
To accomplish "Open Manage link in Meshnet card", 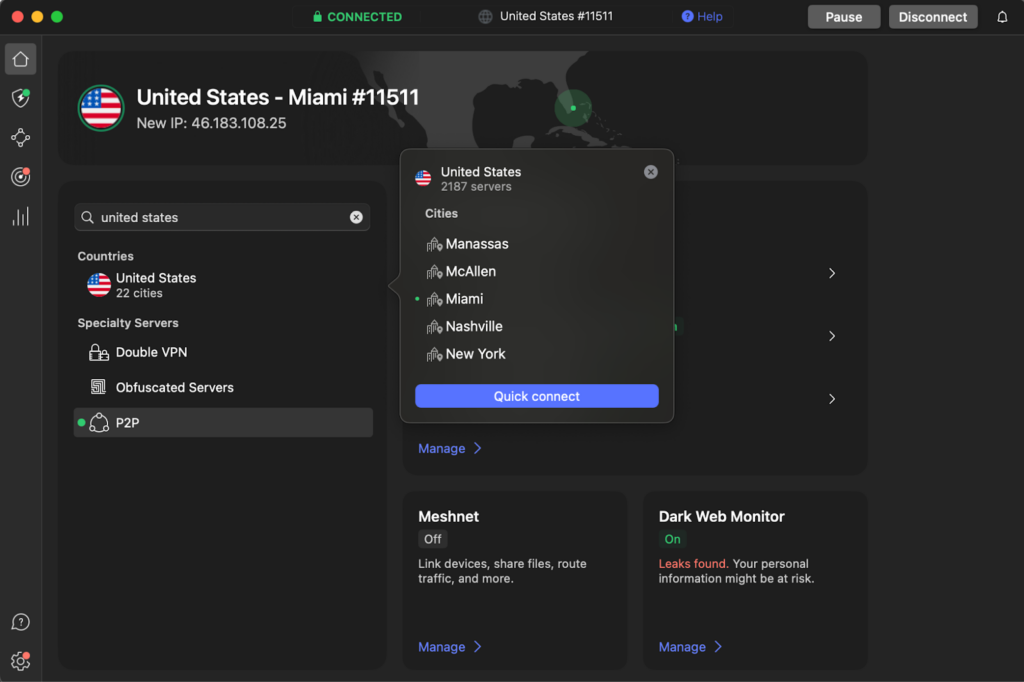I will 449,647.
